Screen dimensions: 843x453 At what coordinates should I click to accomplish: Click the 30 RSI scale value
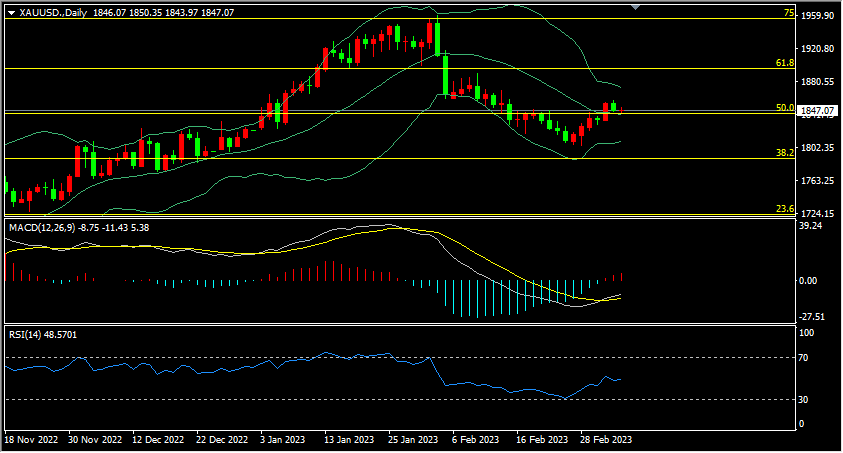[x=804, y=400]
